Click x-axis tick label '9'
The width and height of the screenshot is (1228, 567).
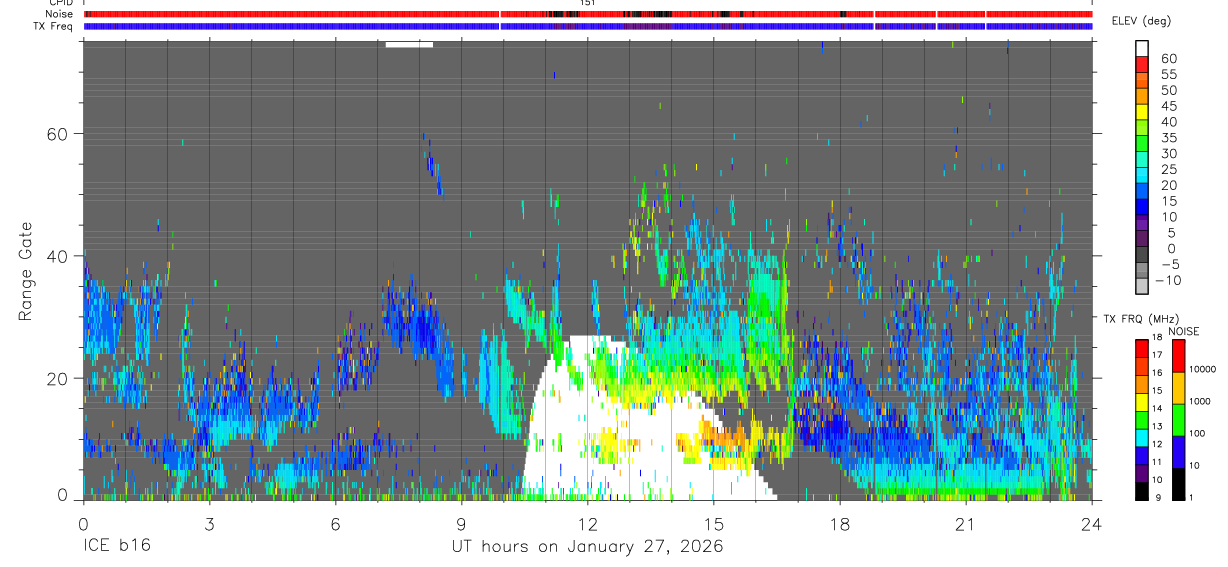point(461,524)
